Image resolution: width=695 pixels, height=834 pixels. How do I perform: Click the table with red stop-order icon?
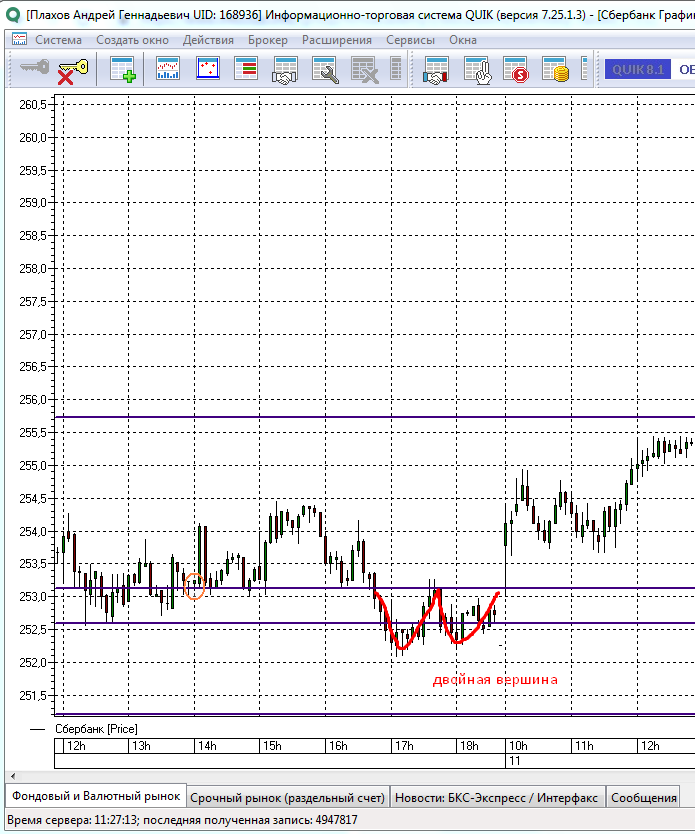tap(515, 70)
